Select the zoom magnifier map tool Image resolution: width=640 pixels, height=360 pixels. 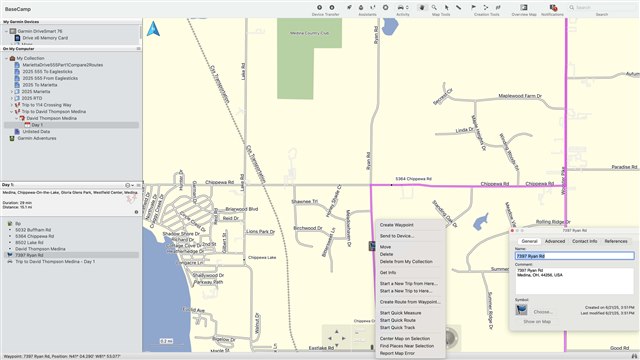pyautogui.click(x=434, y=7)
